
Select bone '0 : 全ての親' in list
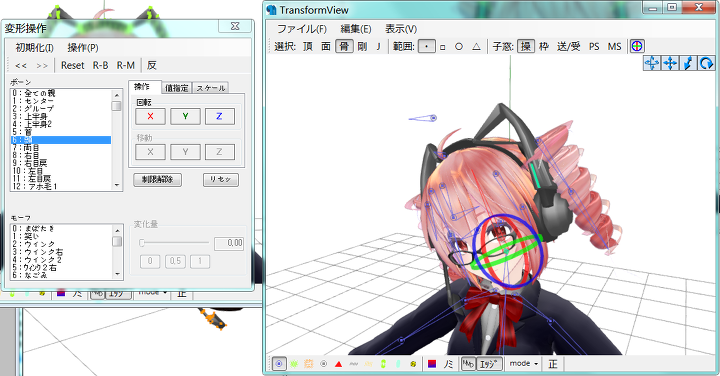pyautogui.click(x=61, y=93)
